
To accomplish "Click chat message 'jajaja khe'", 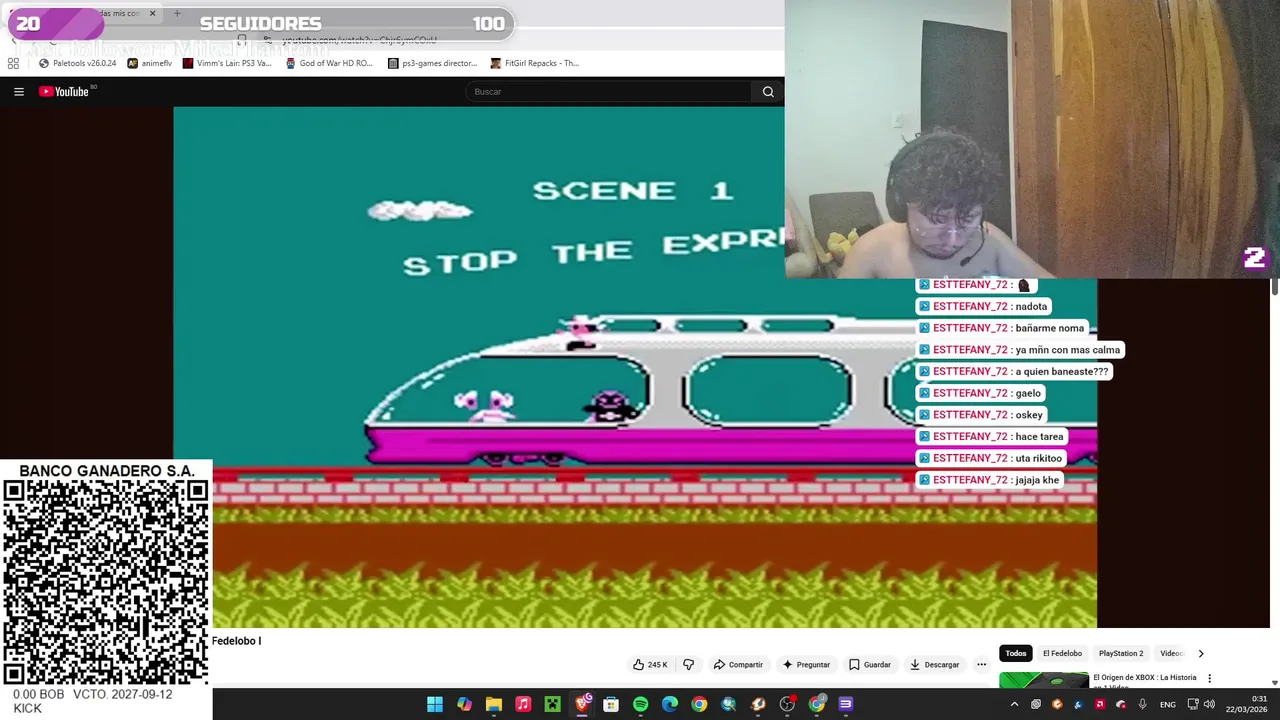I will (988, 480).
